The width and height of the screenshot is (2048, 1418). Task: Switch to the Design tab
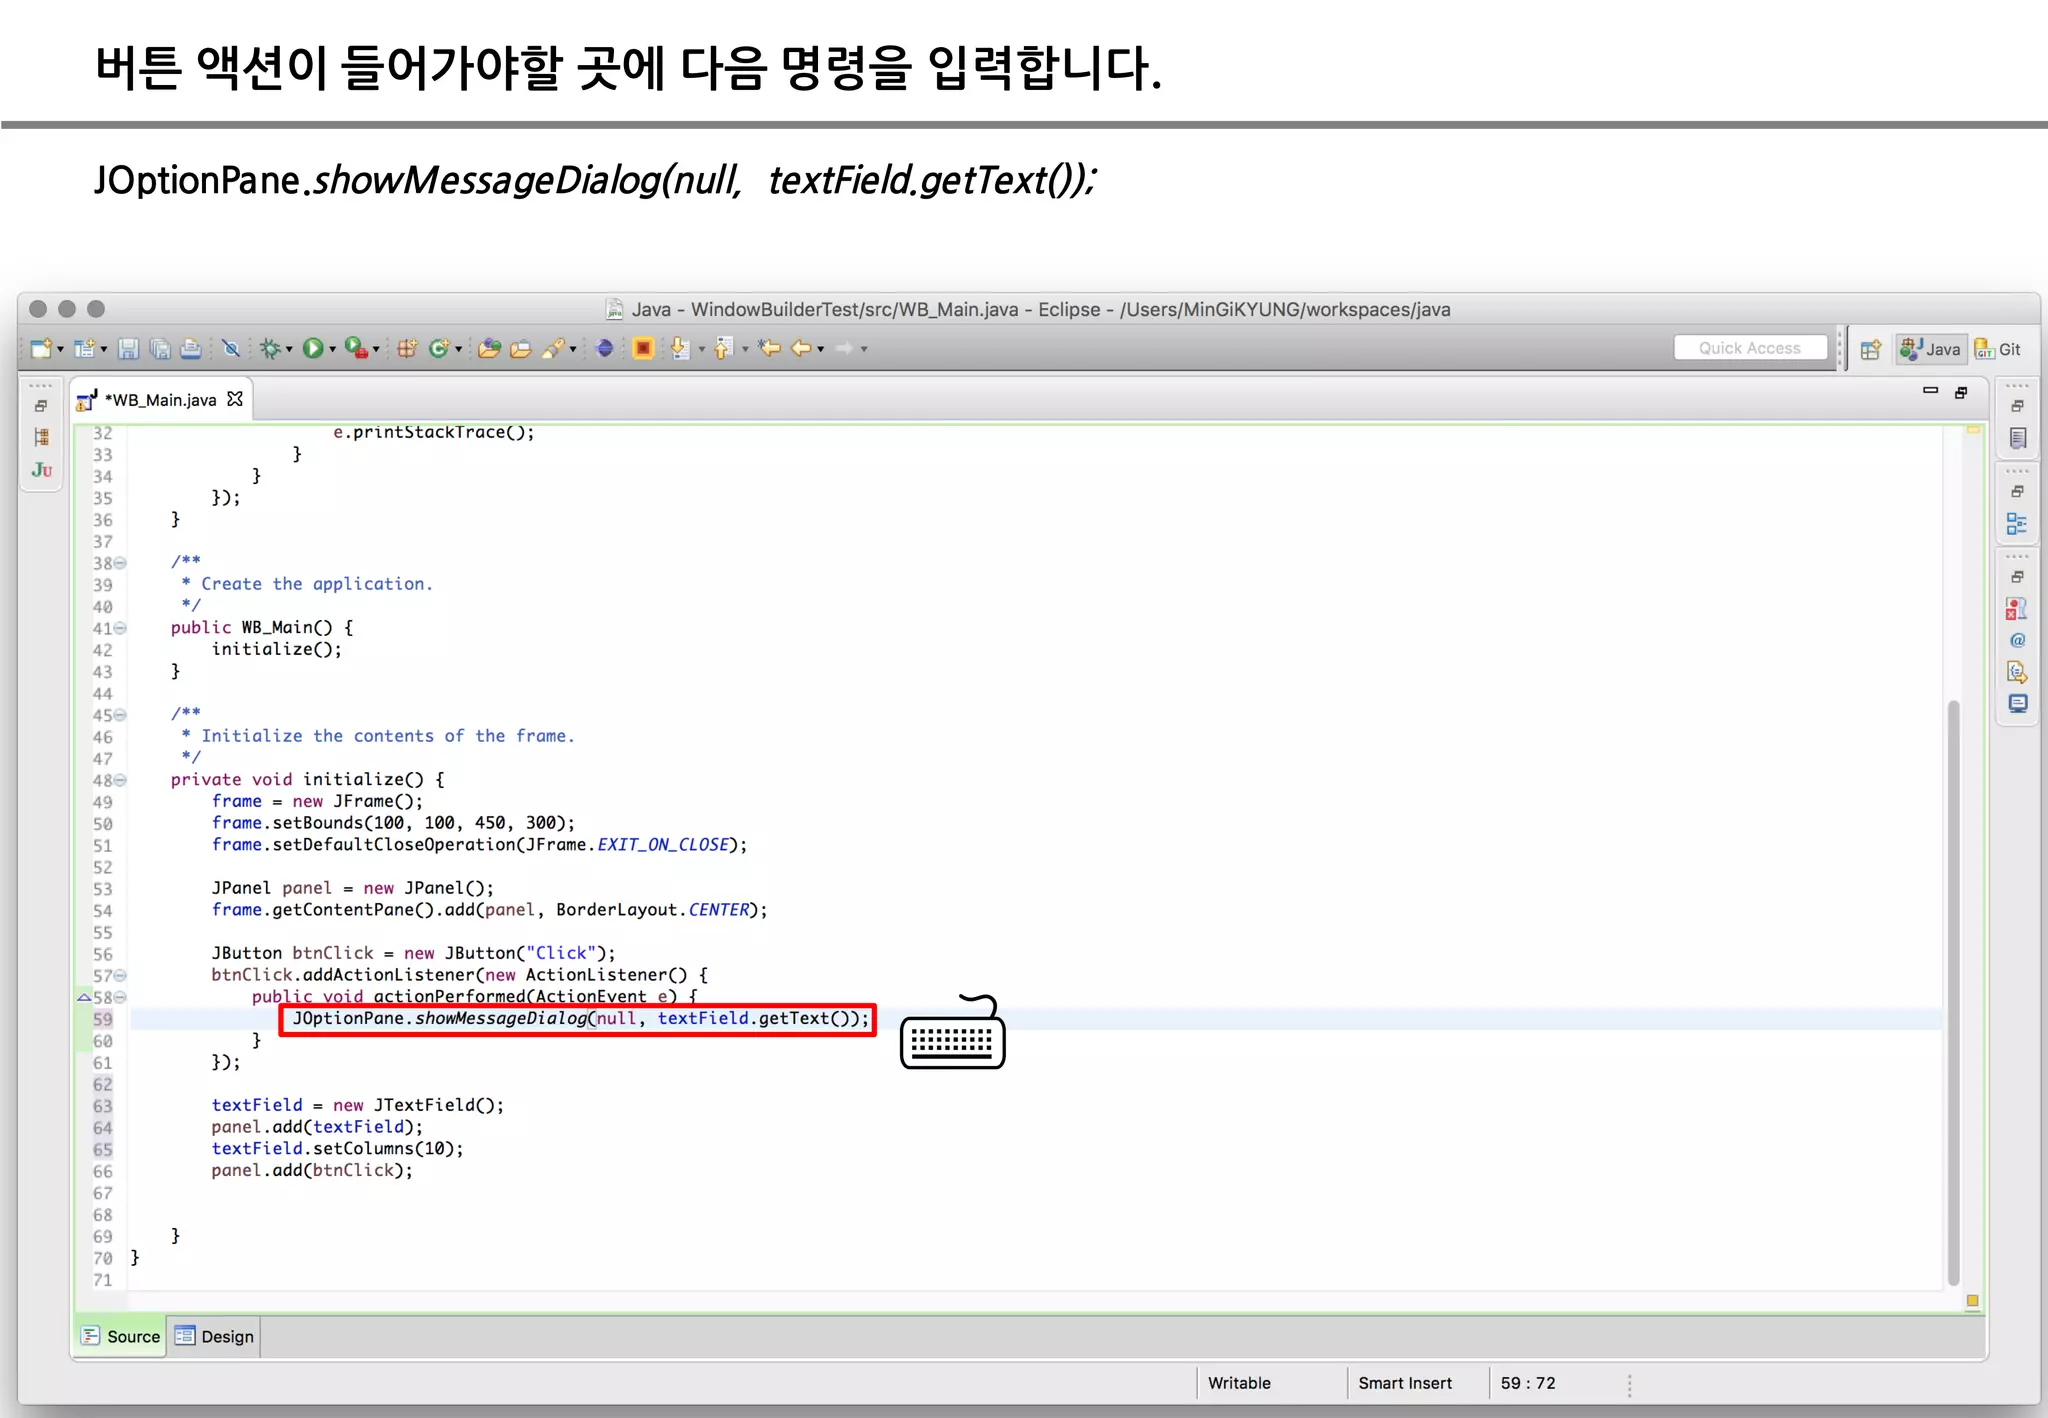214,1336
